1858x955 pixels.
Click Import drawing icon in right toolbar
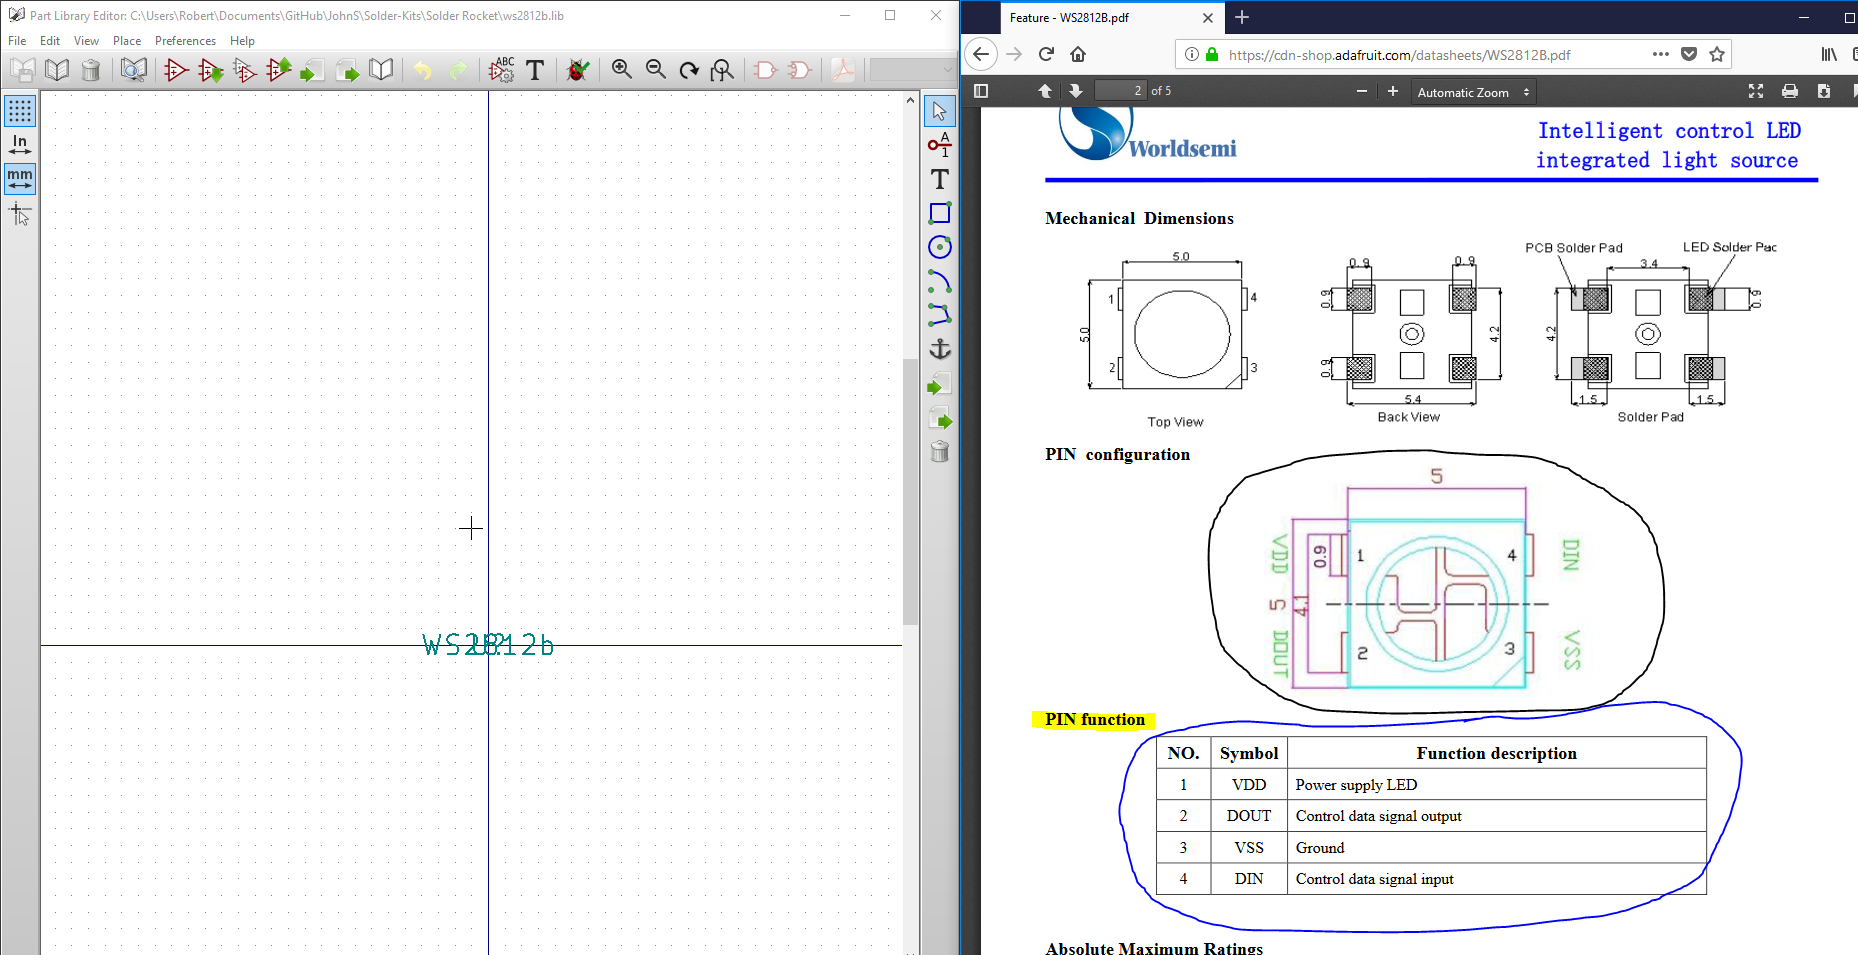click(939, 385)
